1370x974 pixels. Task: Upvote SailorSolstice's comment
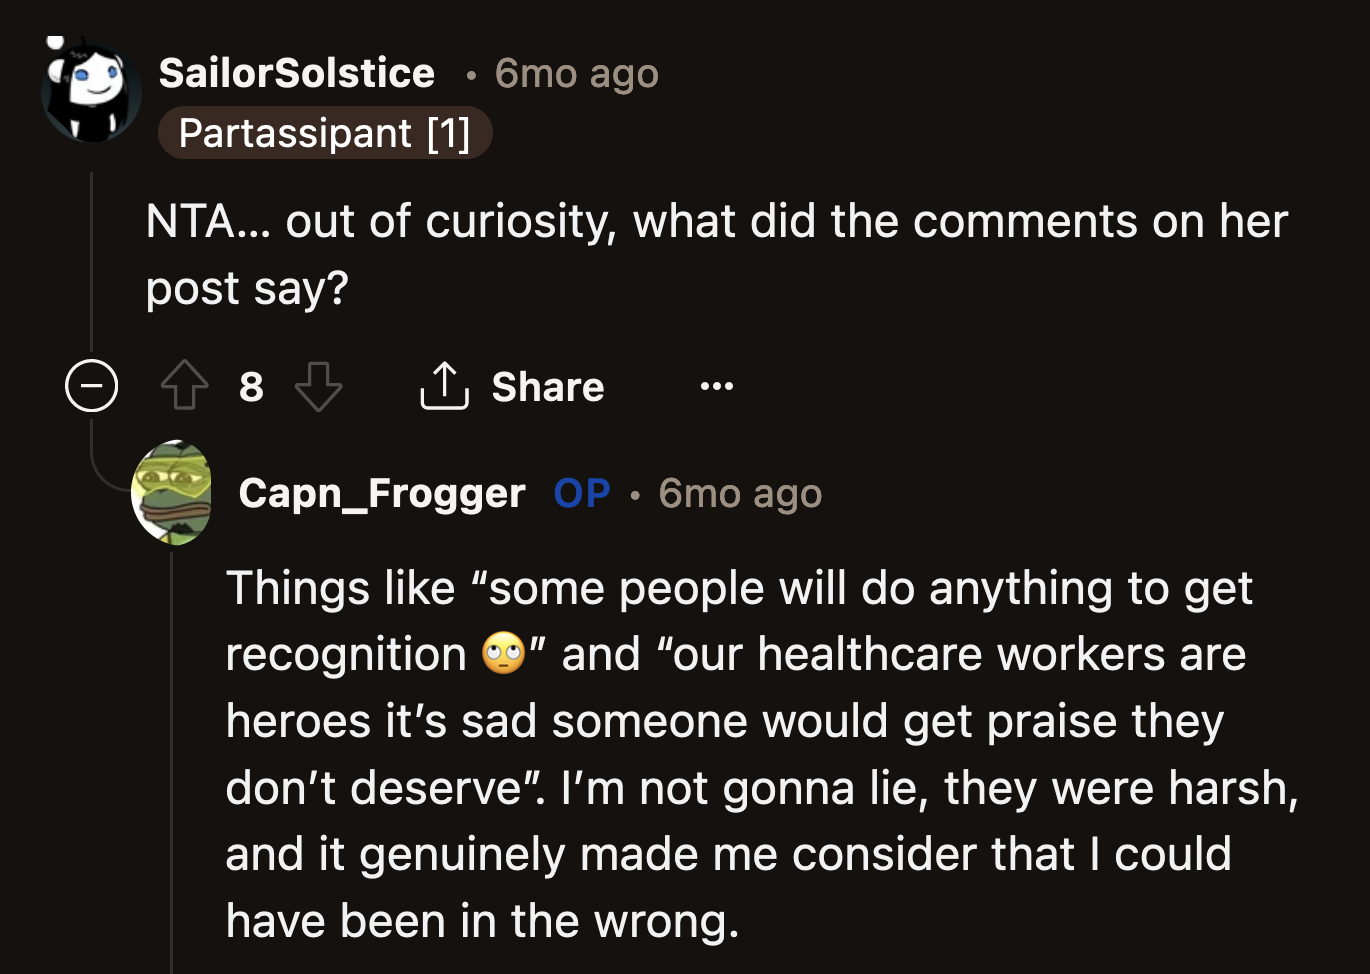pos(184,386)
